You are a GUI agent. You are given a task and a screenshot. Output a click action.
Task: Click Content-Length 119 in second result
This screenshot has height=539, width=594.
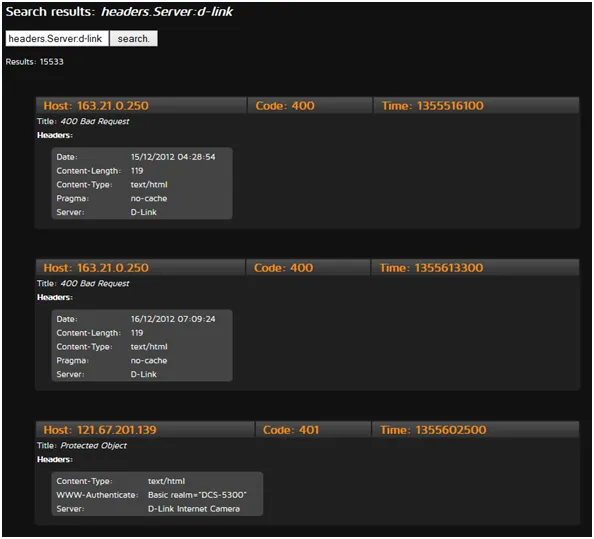137,333
